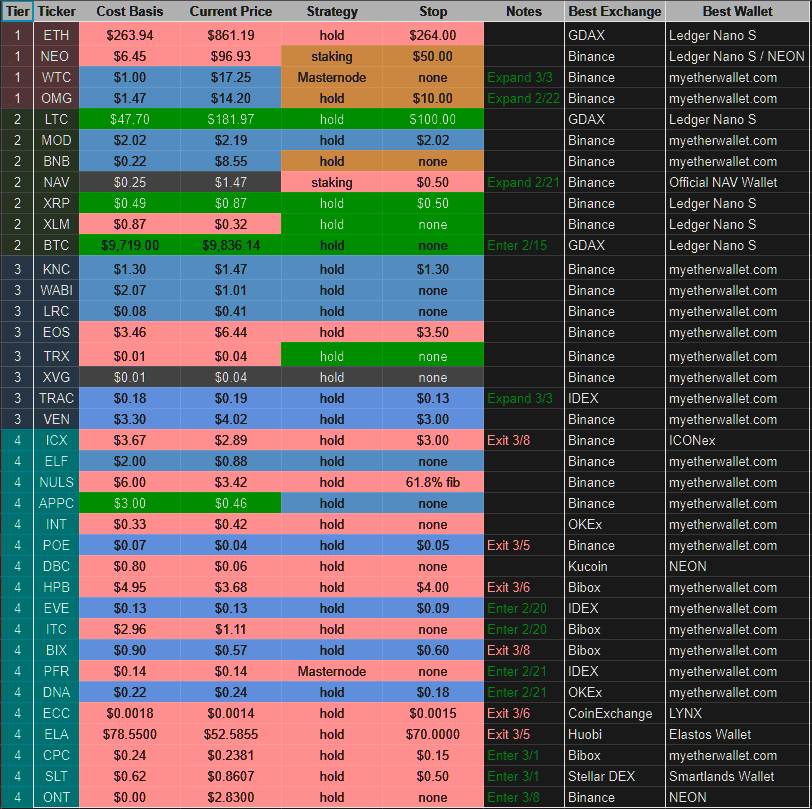Image resolution: width=812 pixels, height=809 pixels.
Task: Click the XLM ticker cell
Action: 56,224
